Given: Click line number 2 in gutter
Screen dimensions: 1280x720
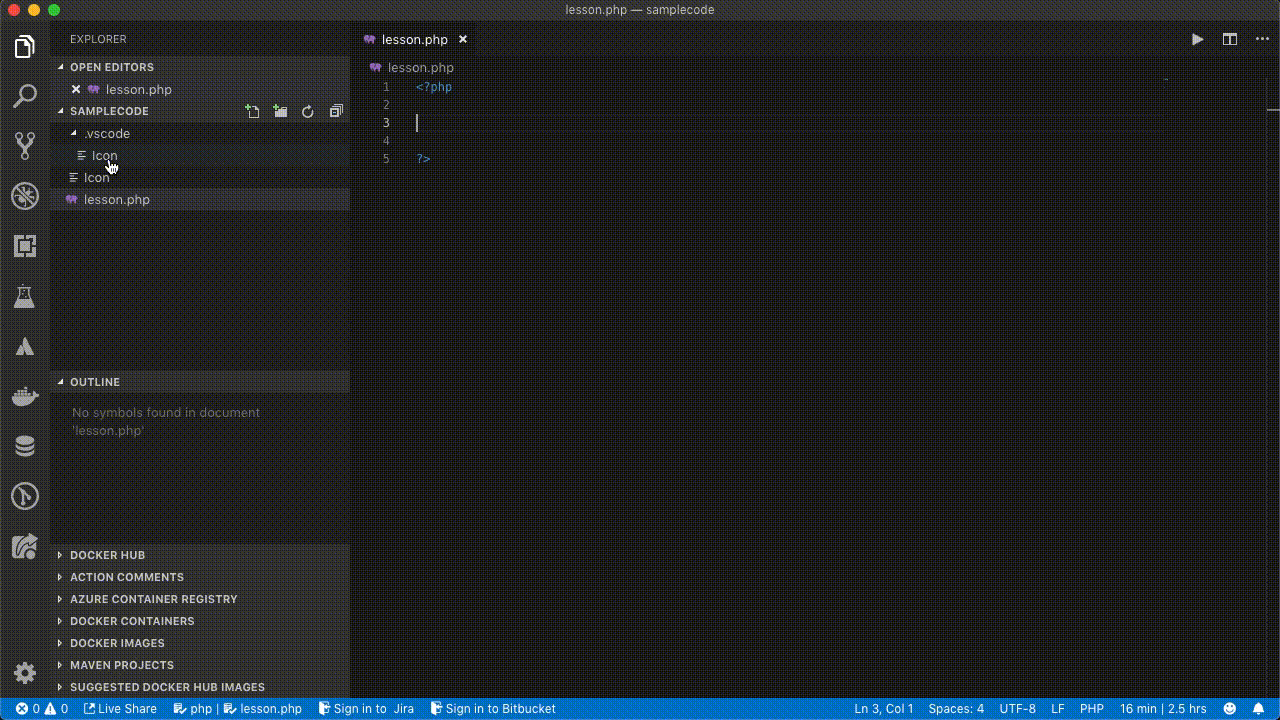Looking at the screenshot, I should click(386, 105).
